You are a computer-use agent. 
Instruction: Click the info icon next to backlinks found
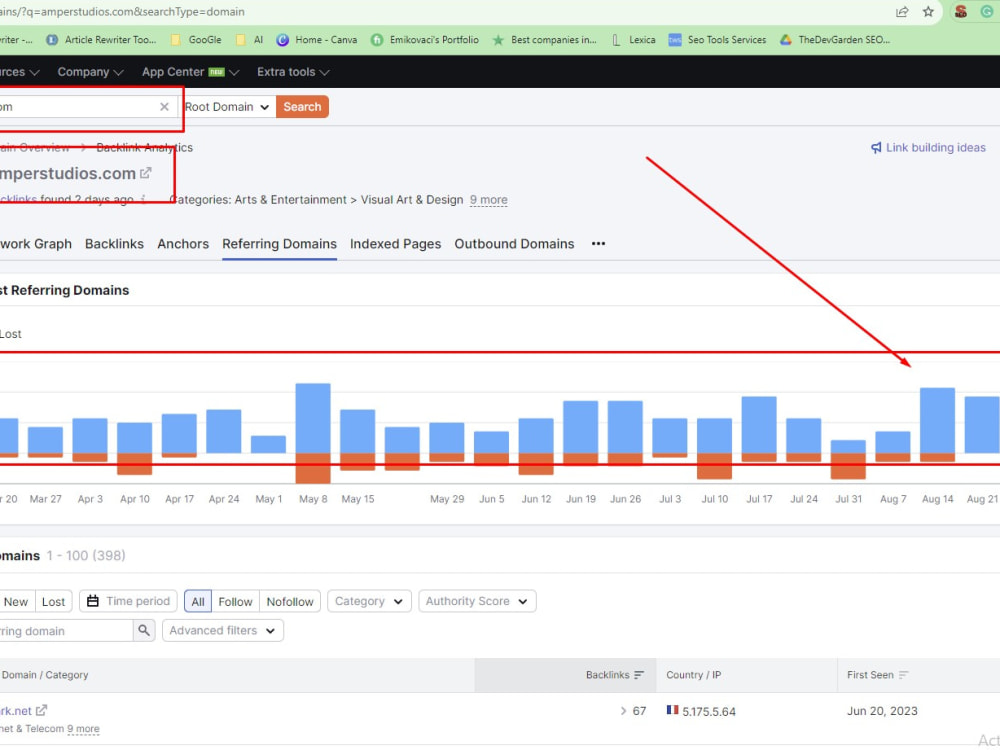pos(143,200)
